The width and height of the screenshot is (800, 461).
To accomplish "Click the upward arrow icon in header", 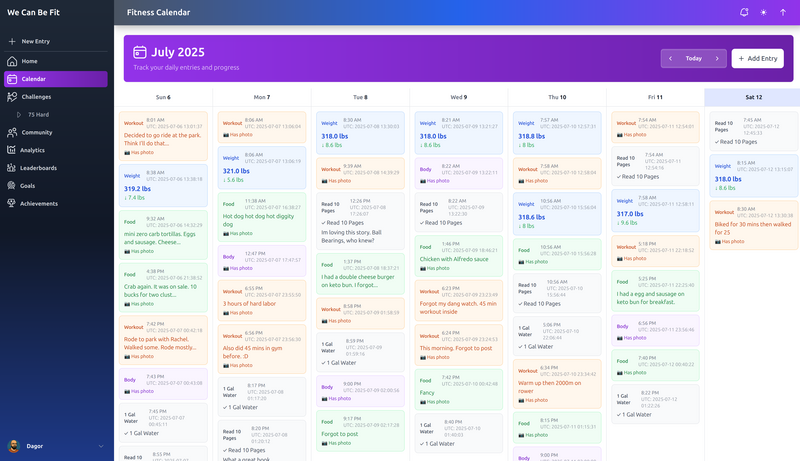I will click(783, 12).
